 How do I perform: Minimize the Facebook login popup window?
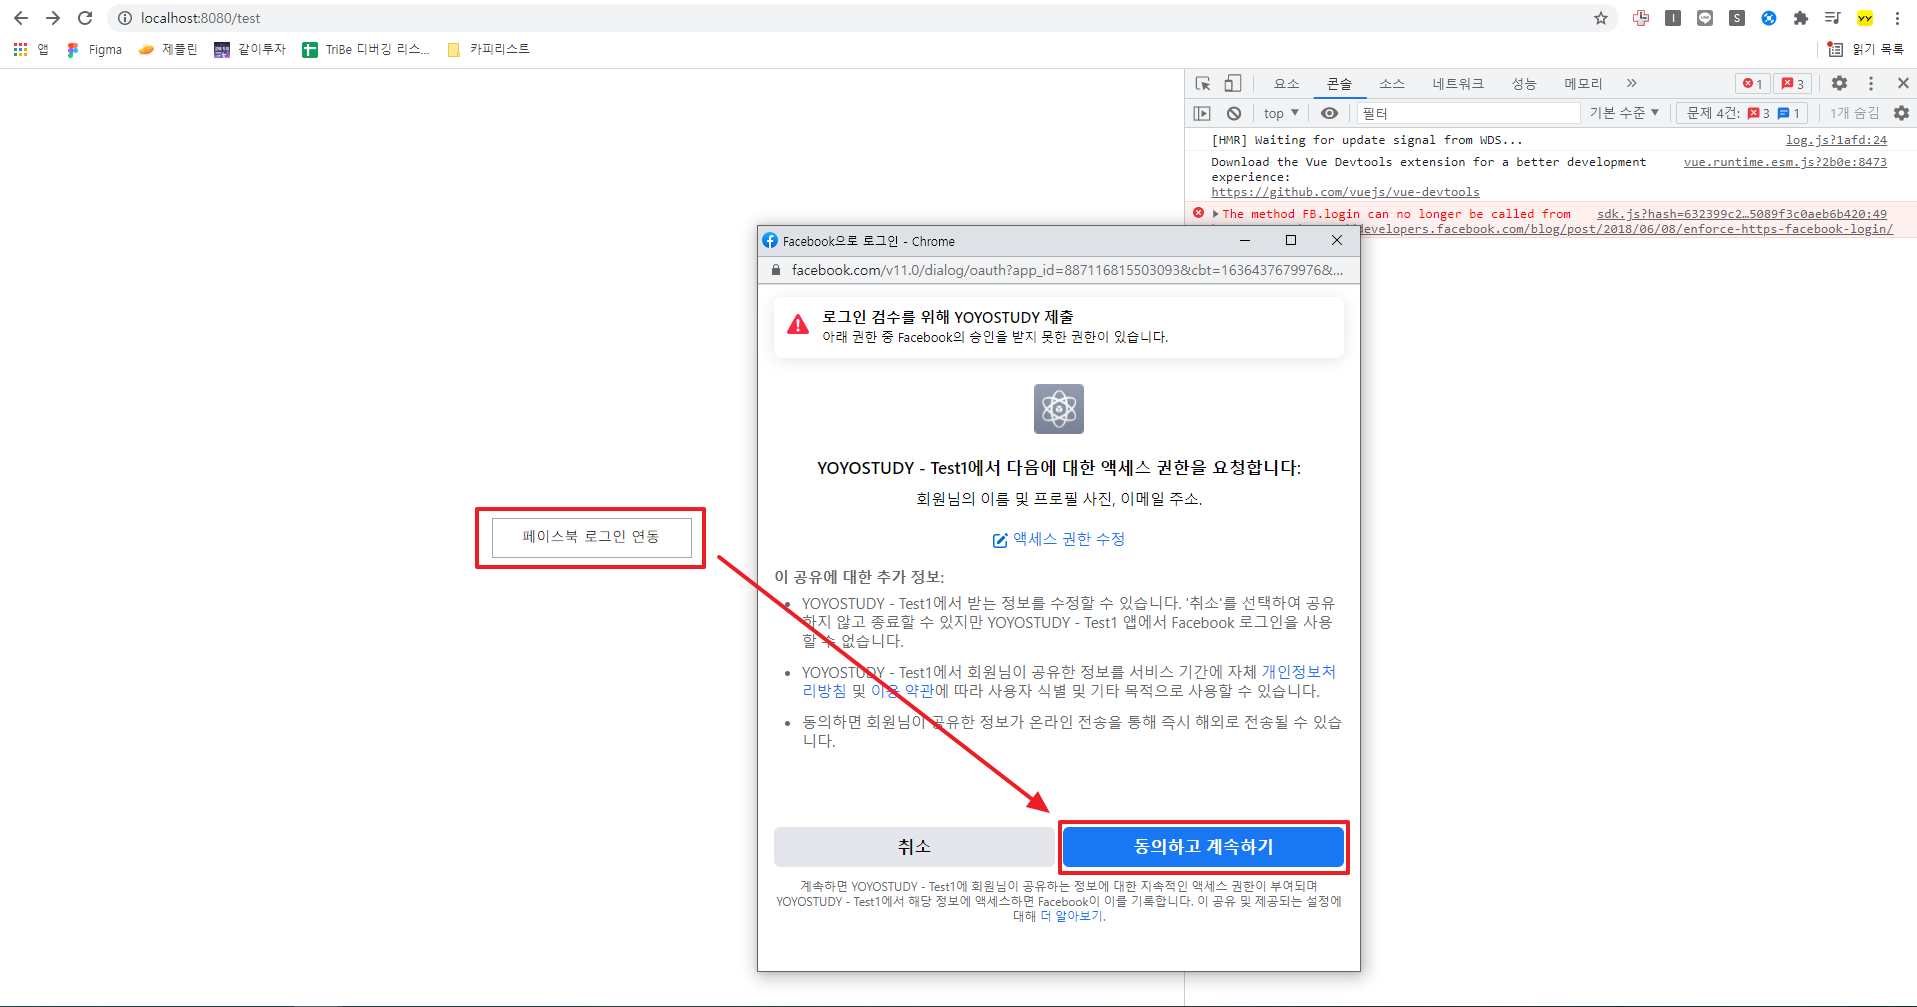coord(1245,240)
